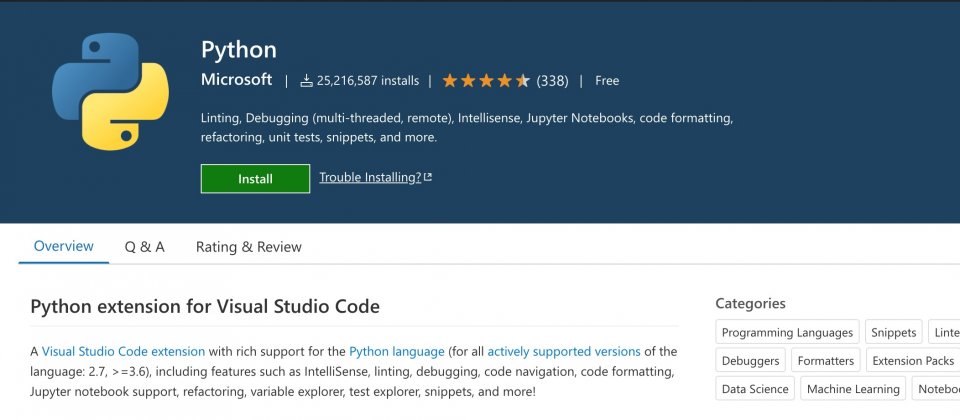
Task: Open the Trouble Installing? link
Action: coord(370,178)
